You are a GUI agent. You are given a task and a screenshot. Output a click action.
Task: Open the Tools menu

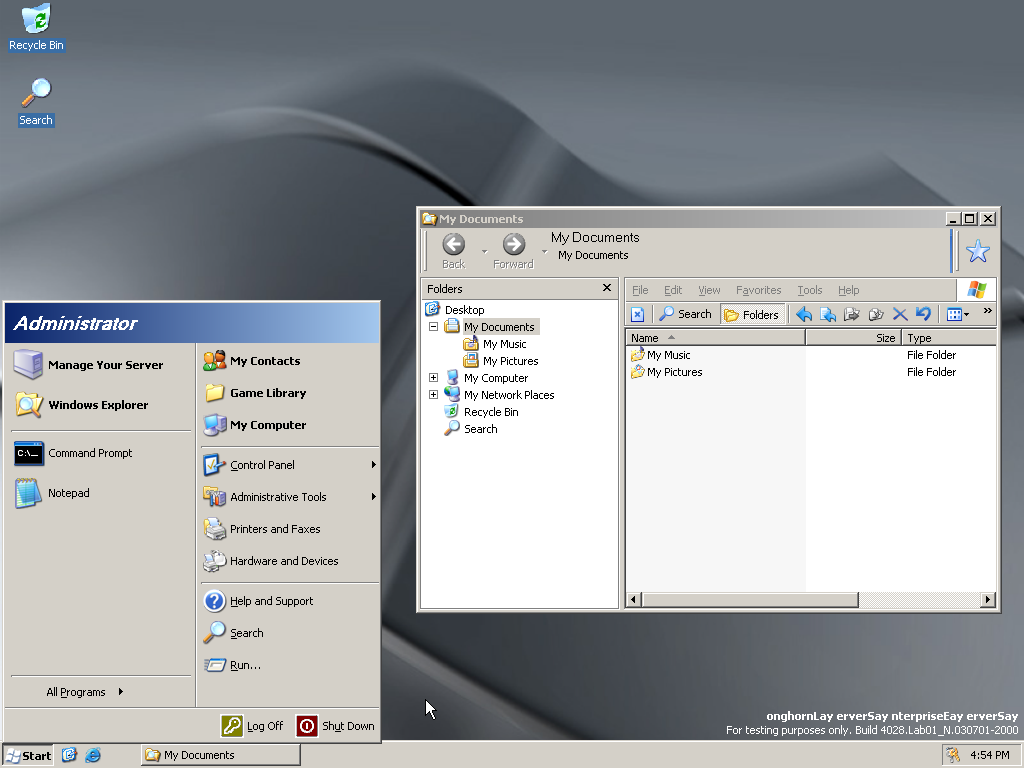(x=809, y=290)
